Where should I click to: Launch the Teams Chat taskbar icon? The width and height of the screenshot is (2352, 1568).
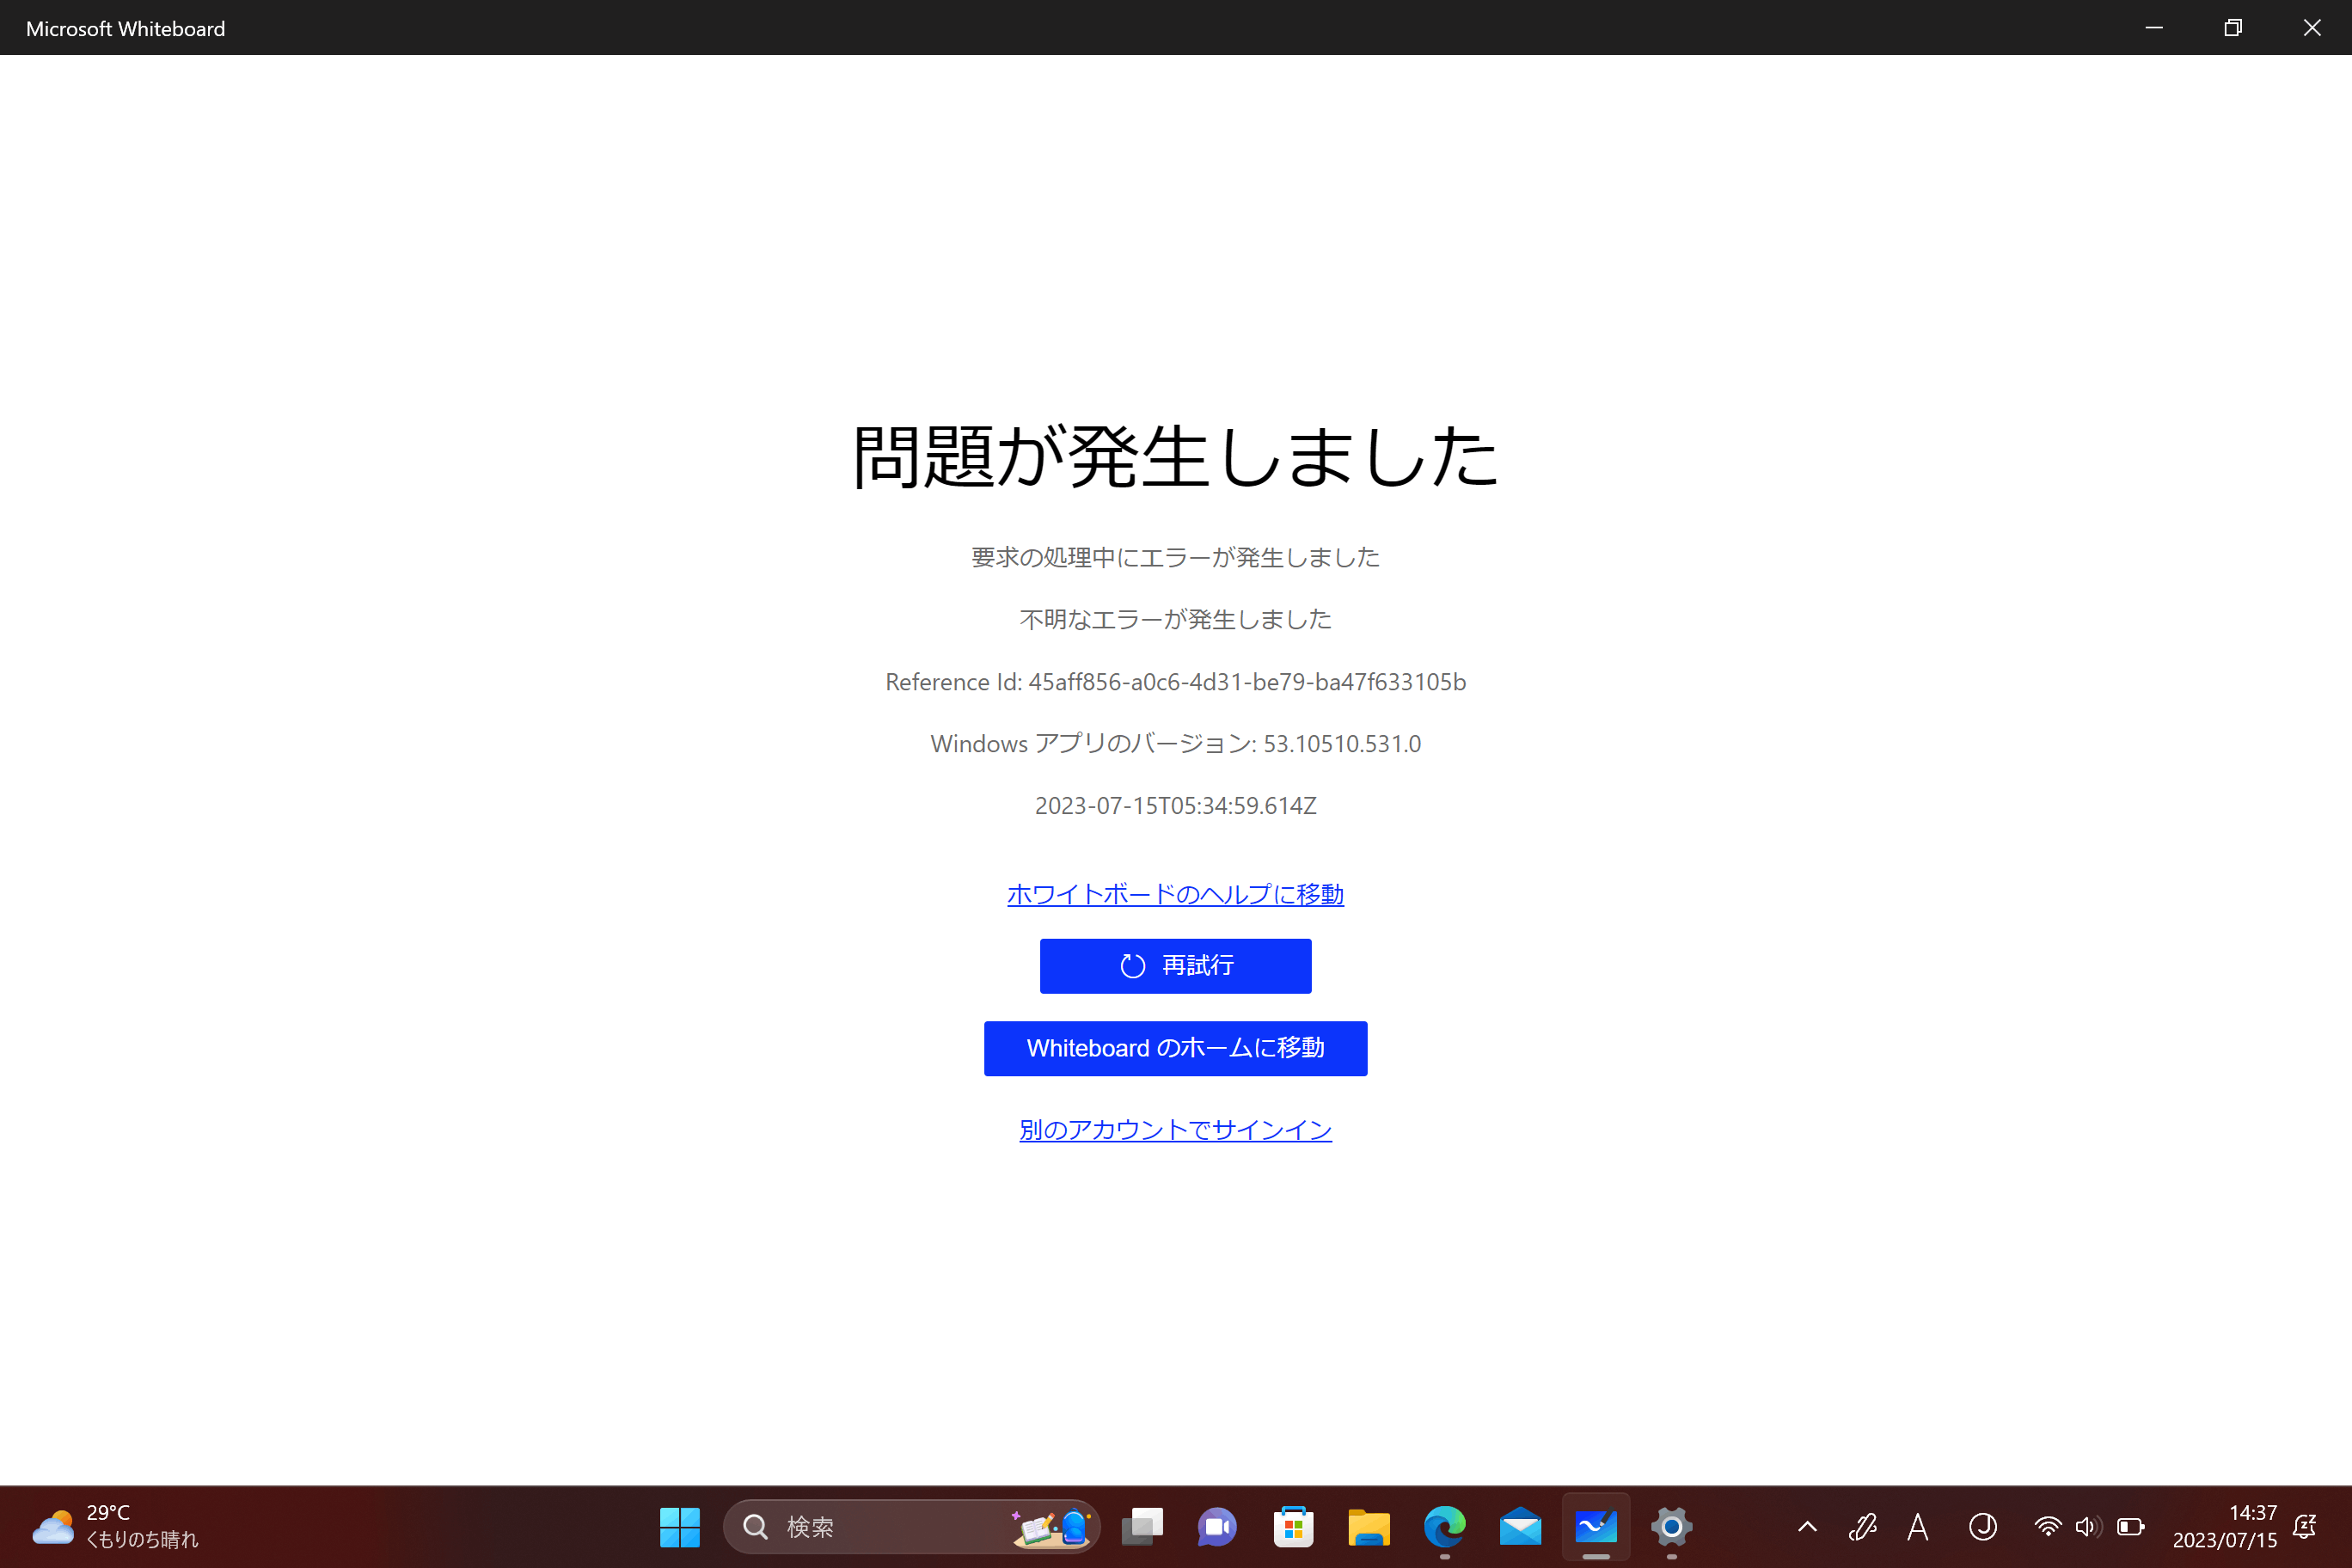[x=1217, y=1527]
